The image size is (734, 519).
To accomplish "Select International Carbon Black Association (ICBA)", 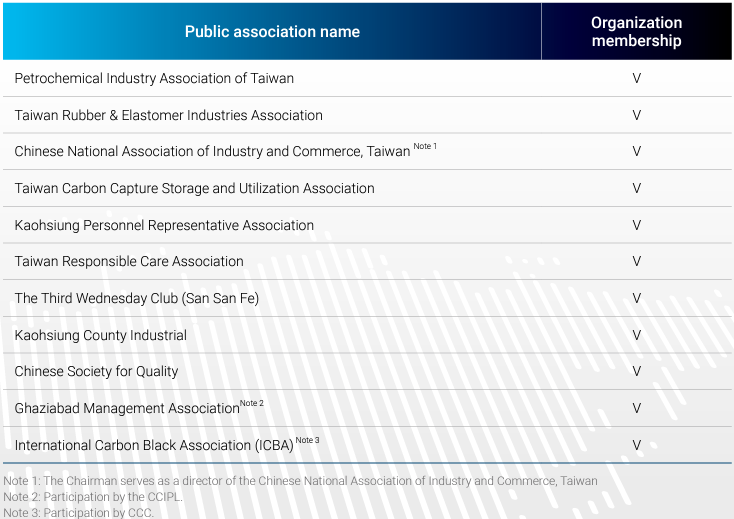I will point(154,445).
